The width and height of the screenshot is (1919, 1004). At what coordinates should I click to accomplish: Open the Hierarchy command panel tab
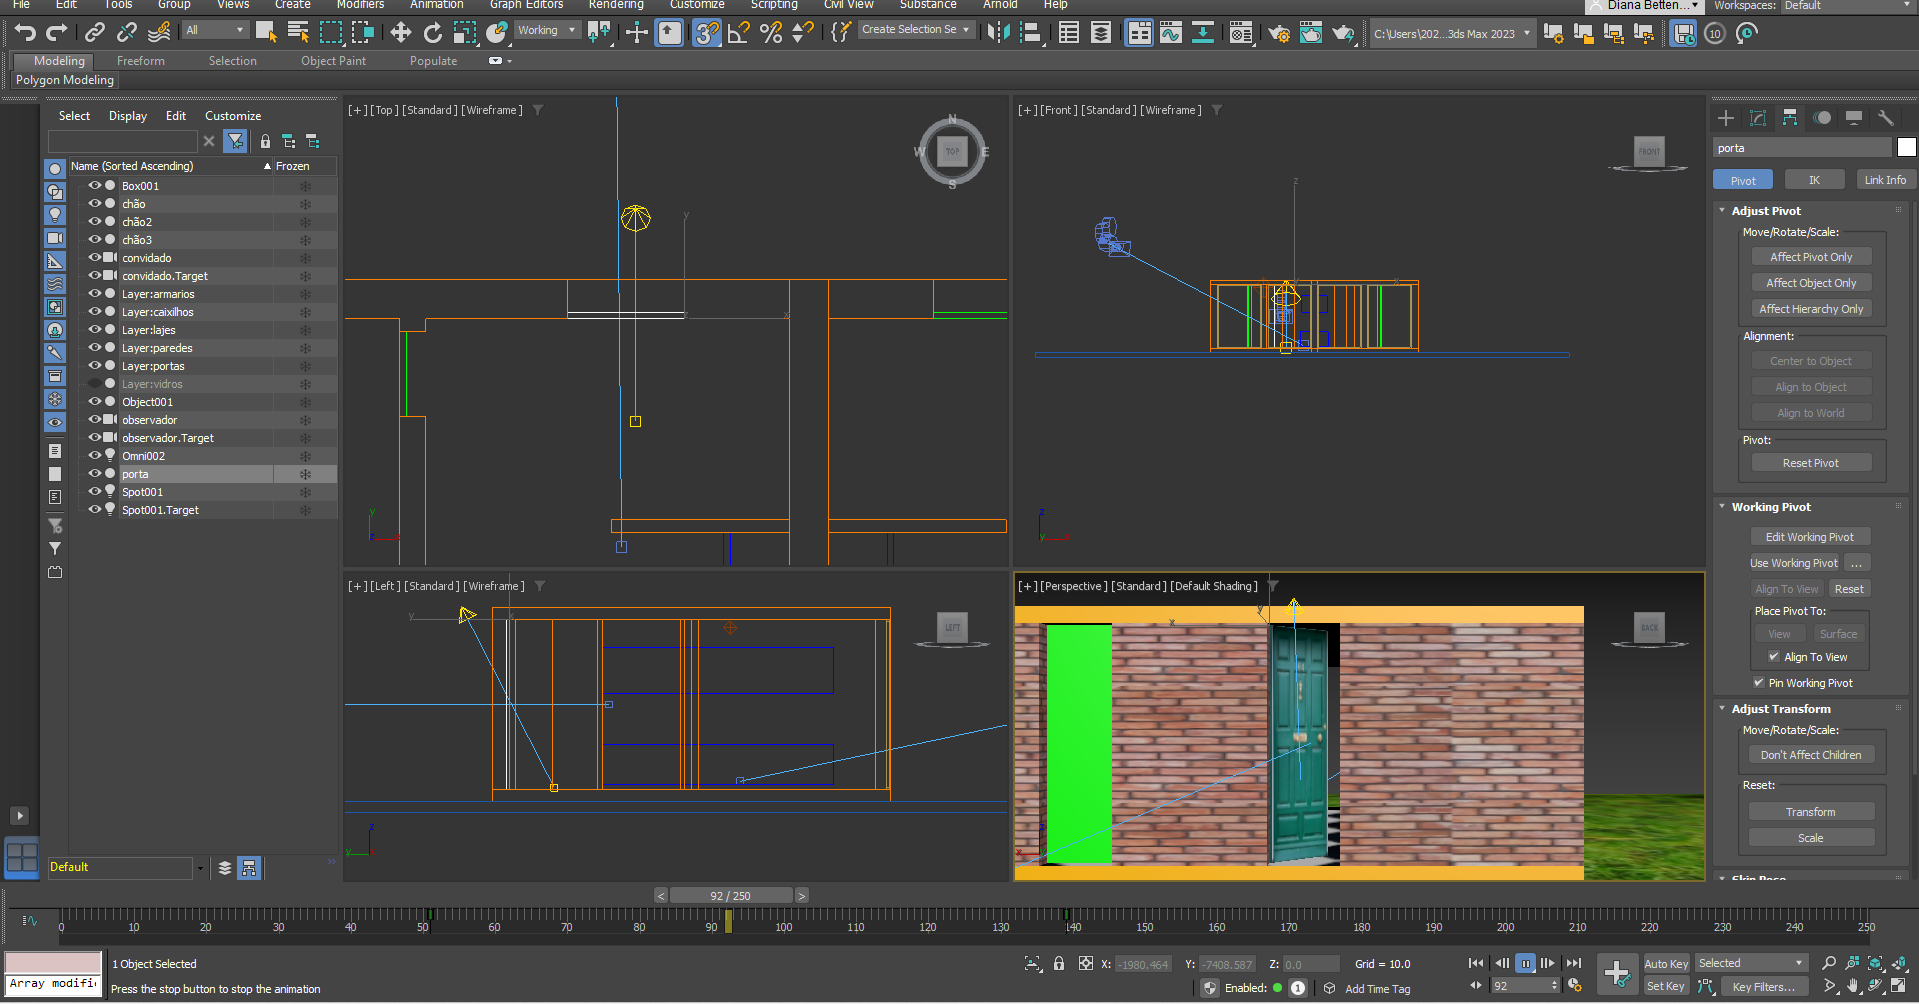1790,118
